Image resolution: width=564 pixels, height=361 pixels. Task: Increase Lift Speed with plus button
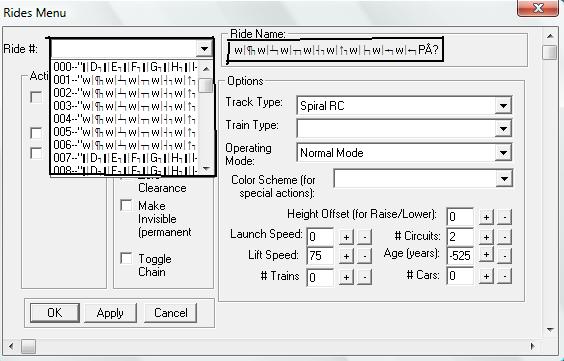pos(346,256)
